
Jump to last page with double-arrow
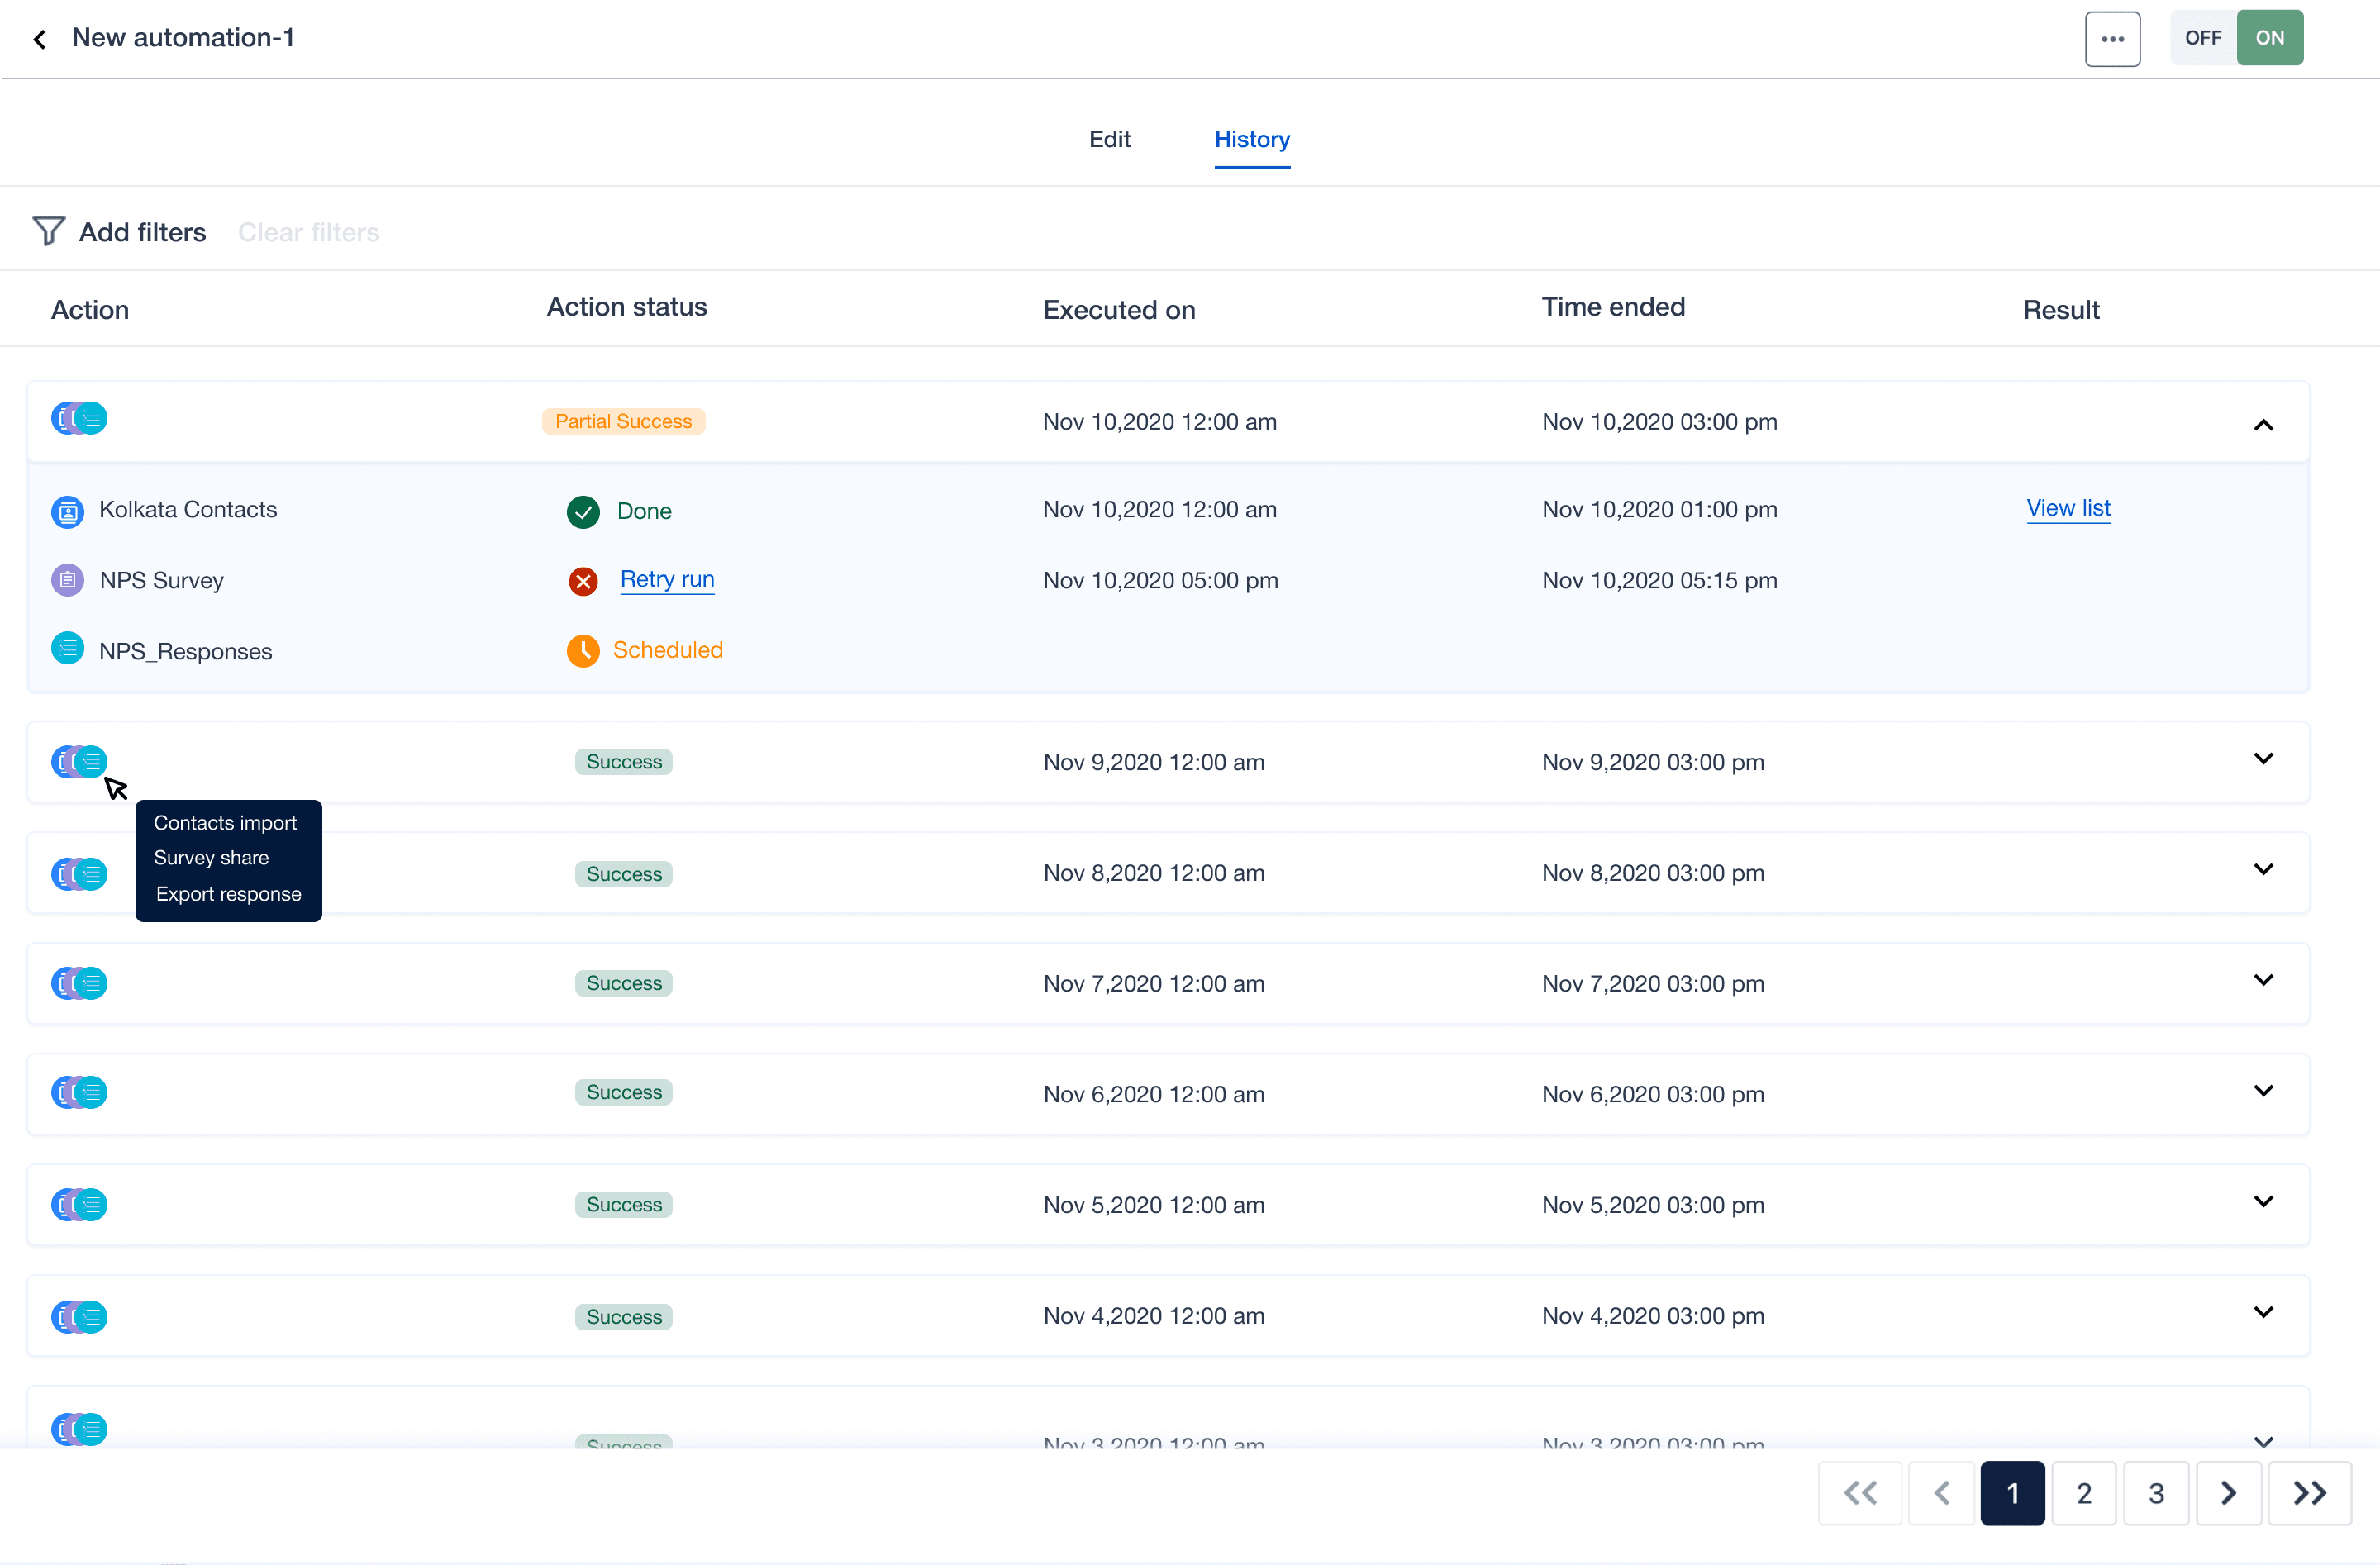coord(2309,1493)
